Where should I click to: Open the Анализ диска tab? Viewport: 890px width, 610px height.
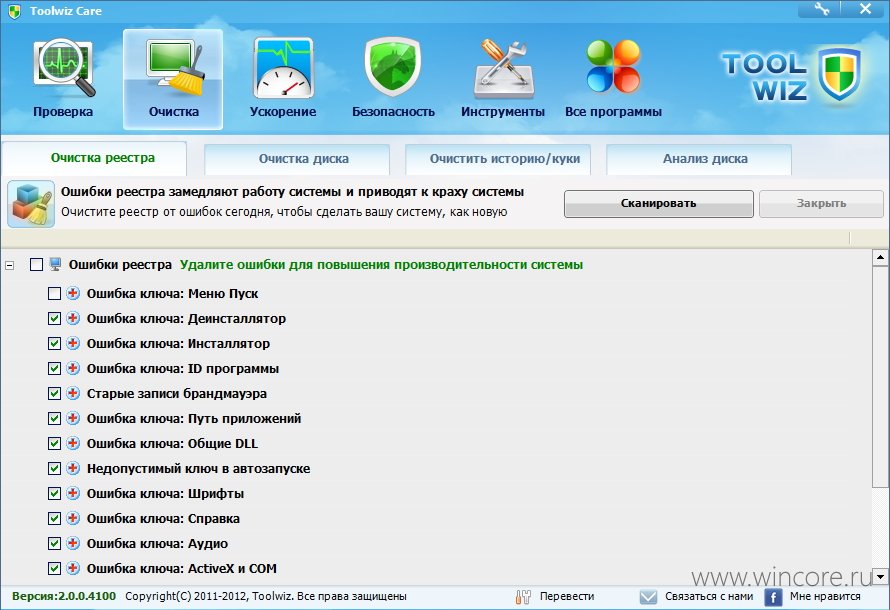pyautogui.click(x=699, y=159)
